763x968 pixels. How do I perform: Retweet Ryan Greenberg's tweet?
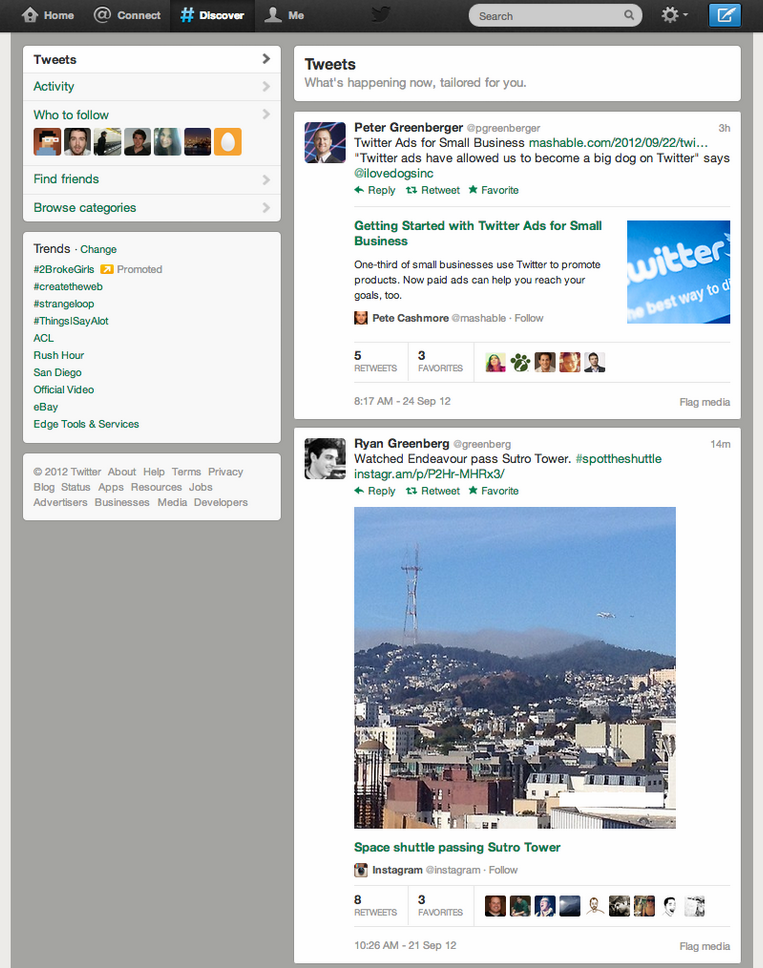click(433, 491)
